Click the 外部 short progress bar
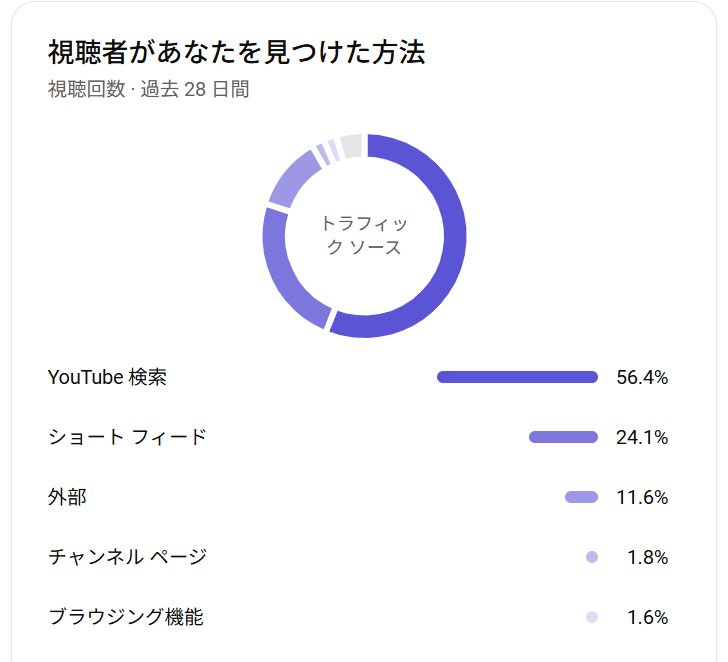728x662 pixels. click(x=581, y=497)
